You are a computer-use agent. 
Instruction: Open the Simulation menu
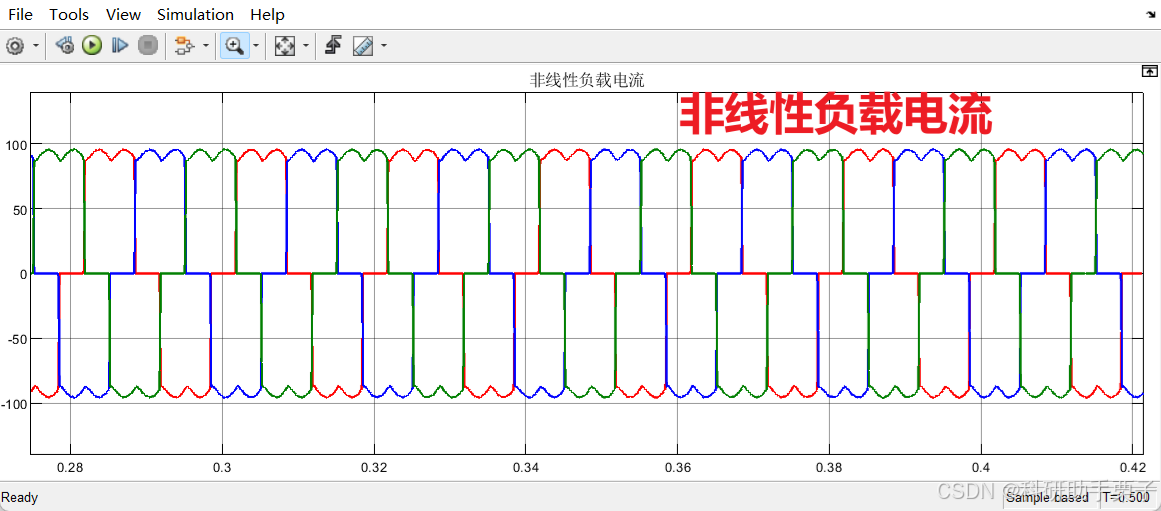click(195, 15)
